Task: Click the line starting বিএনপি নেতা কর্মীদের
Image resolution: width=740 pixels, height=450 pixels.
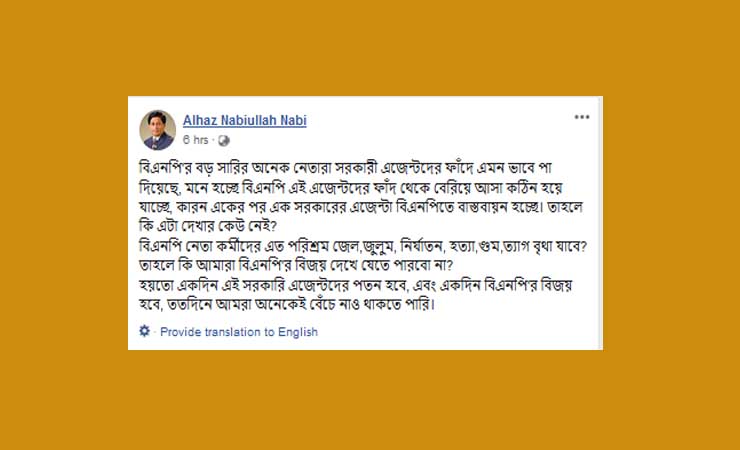Action: (x=363, y=246)
